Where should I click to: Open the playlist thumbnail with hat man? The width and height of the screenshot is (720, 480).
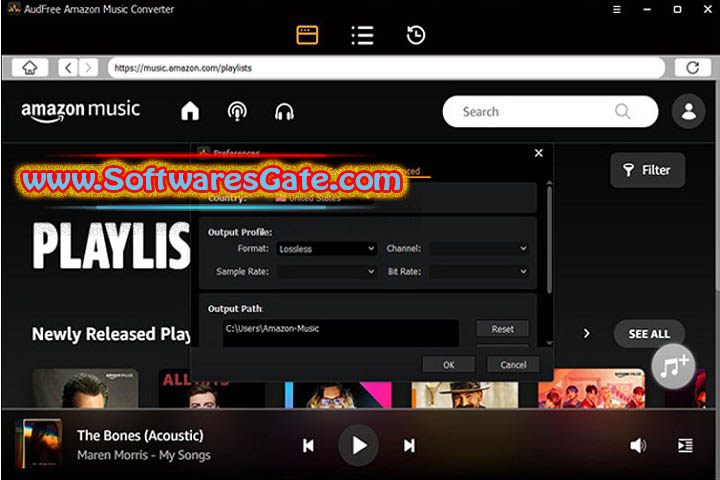[x=465, y=394]
